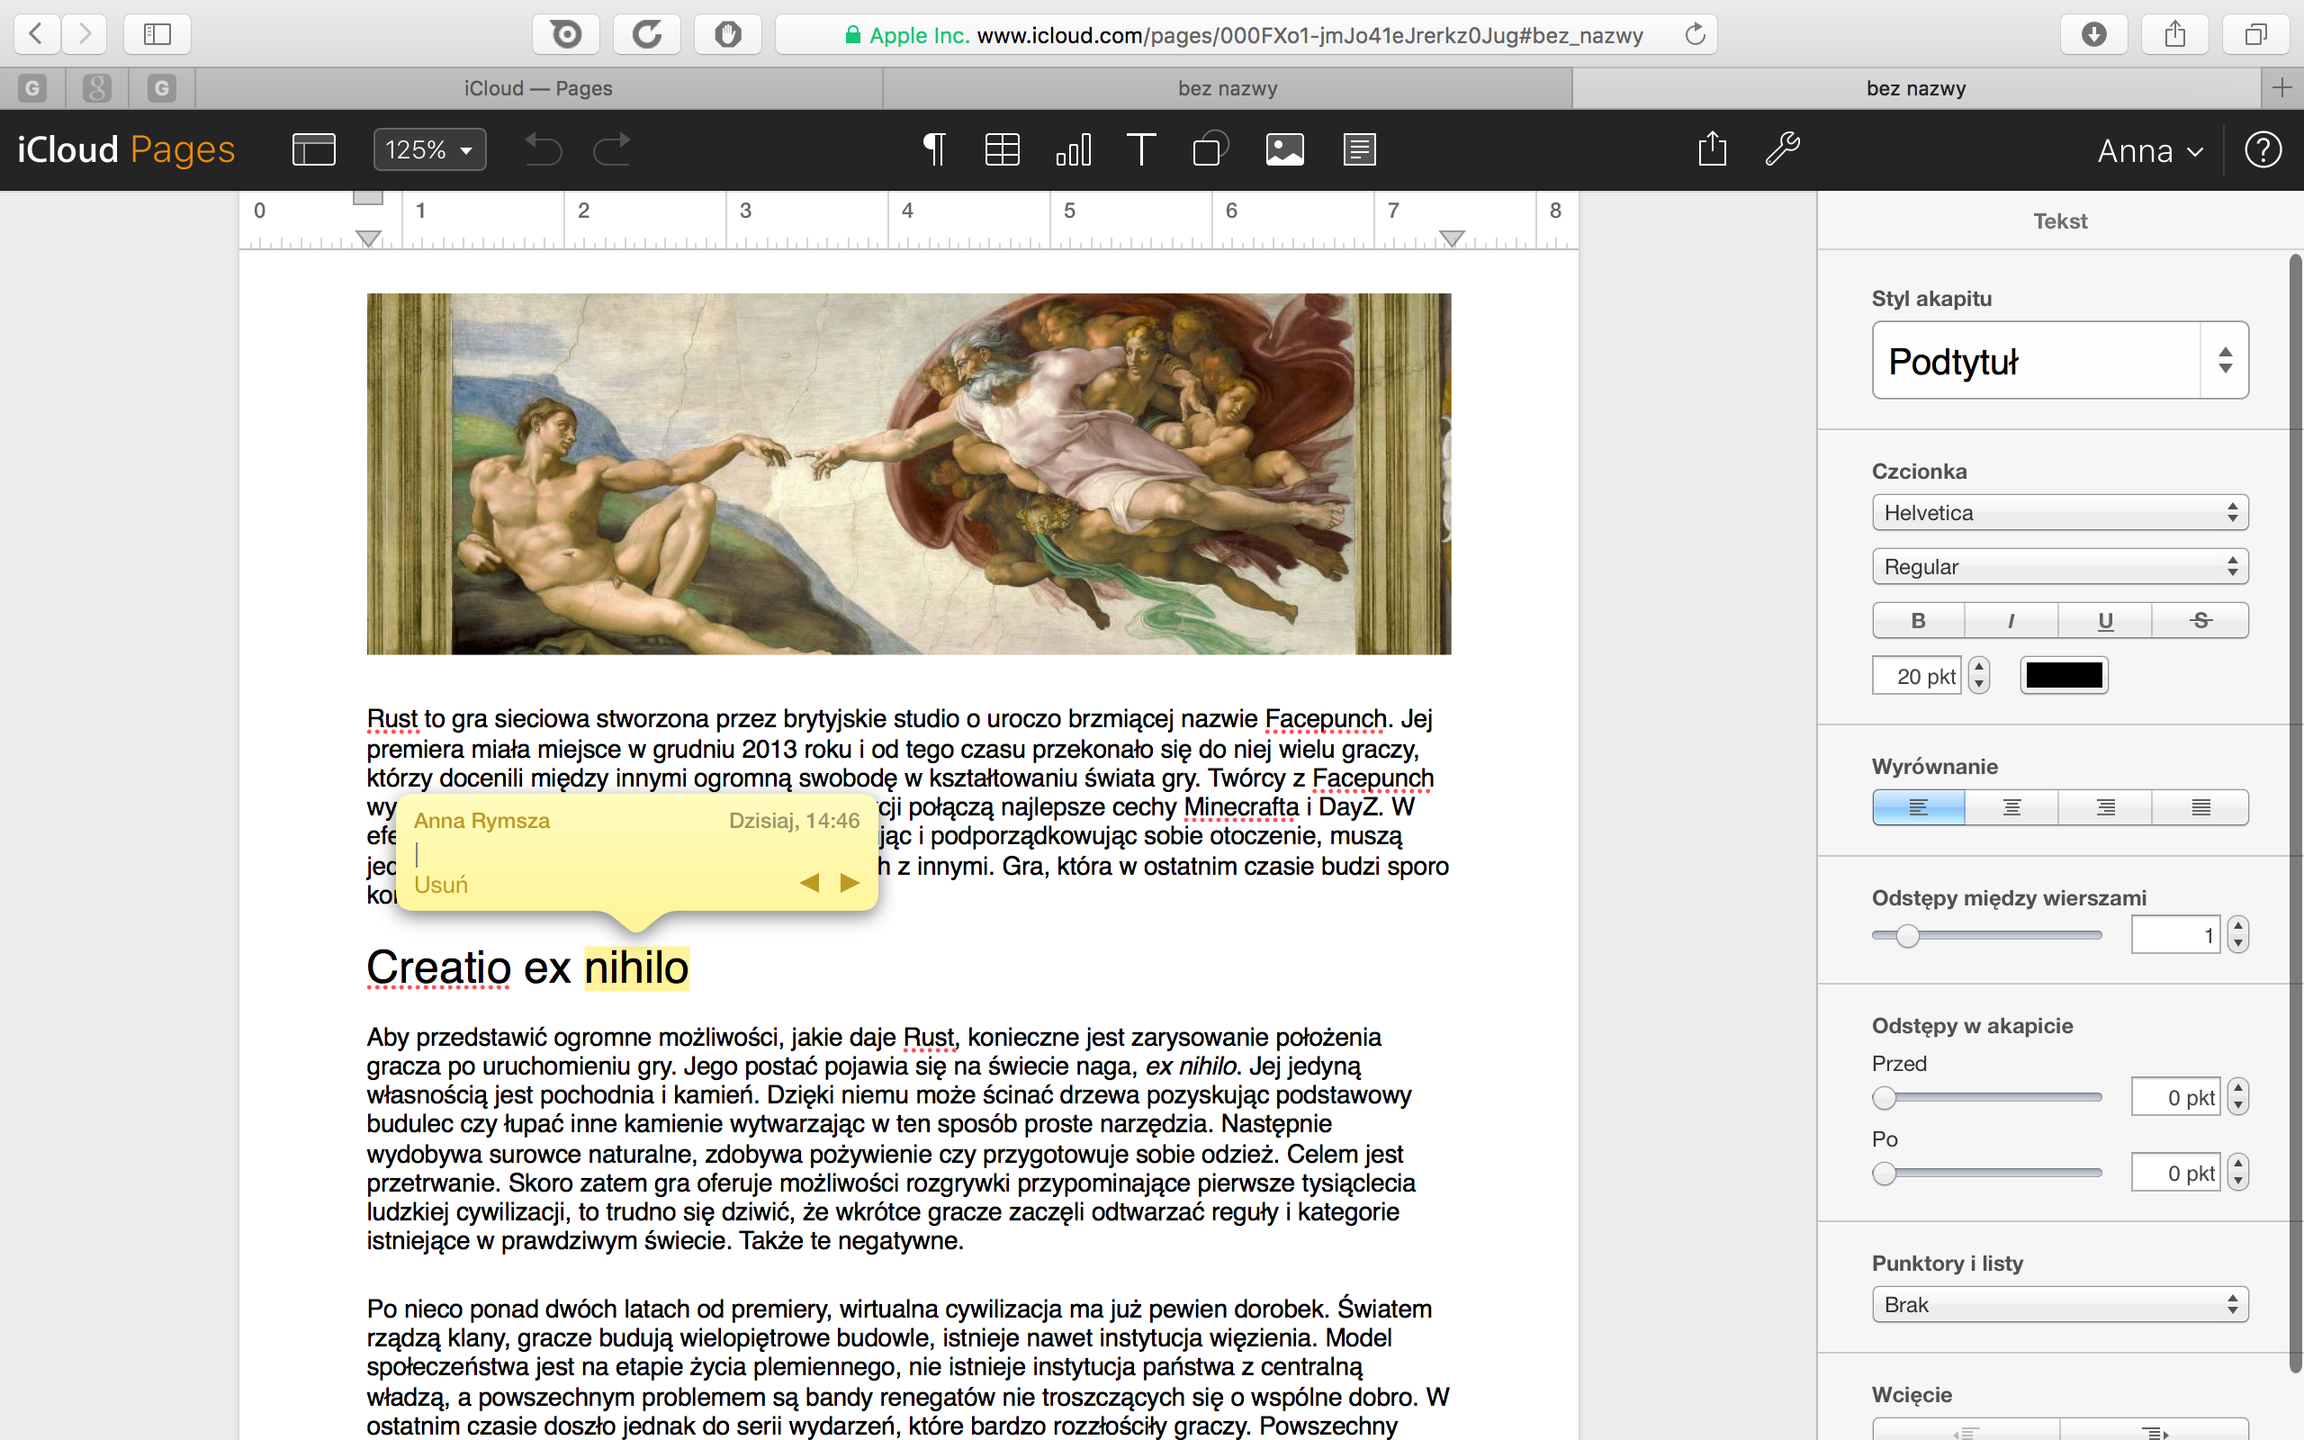The image size is (2304, 1440).
Task: Center-align the text
Action: tap(2011, 807)
